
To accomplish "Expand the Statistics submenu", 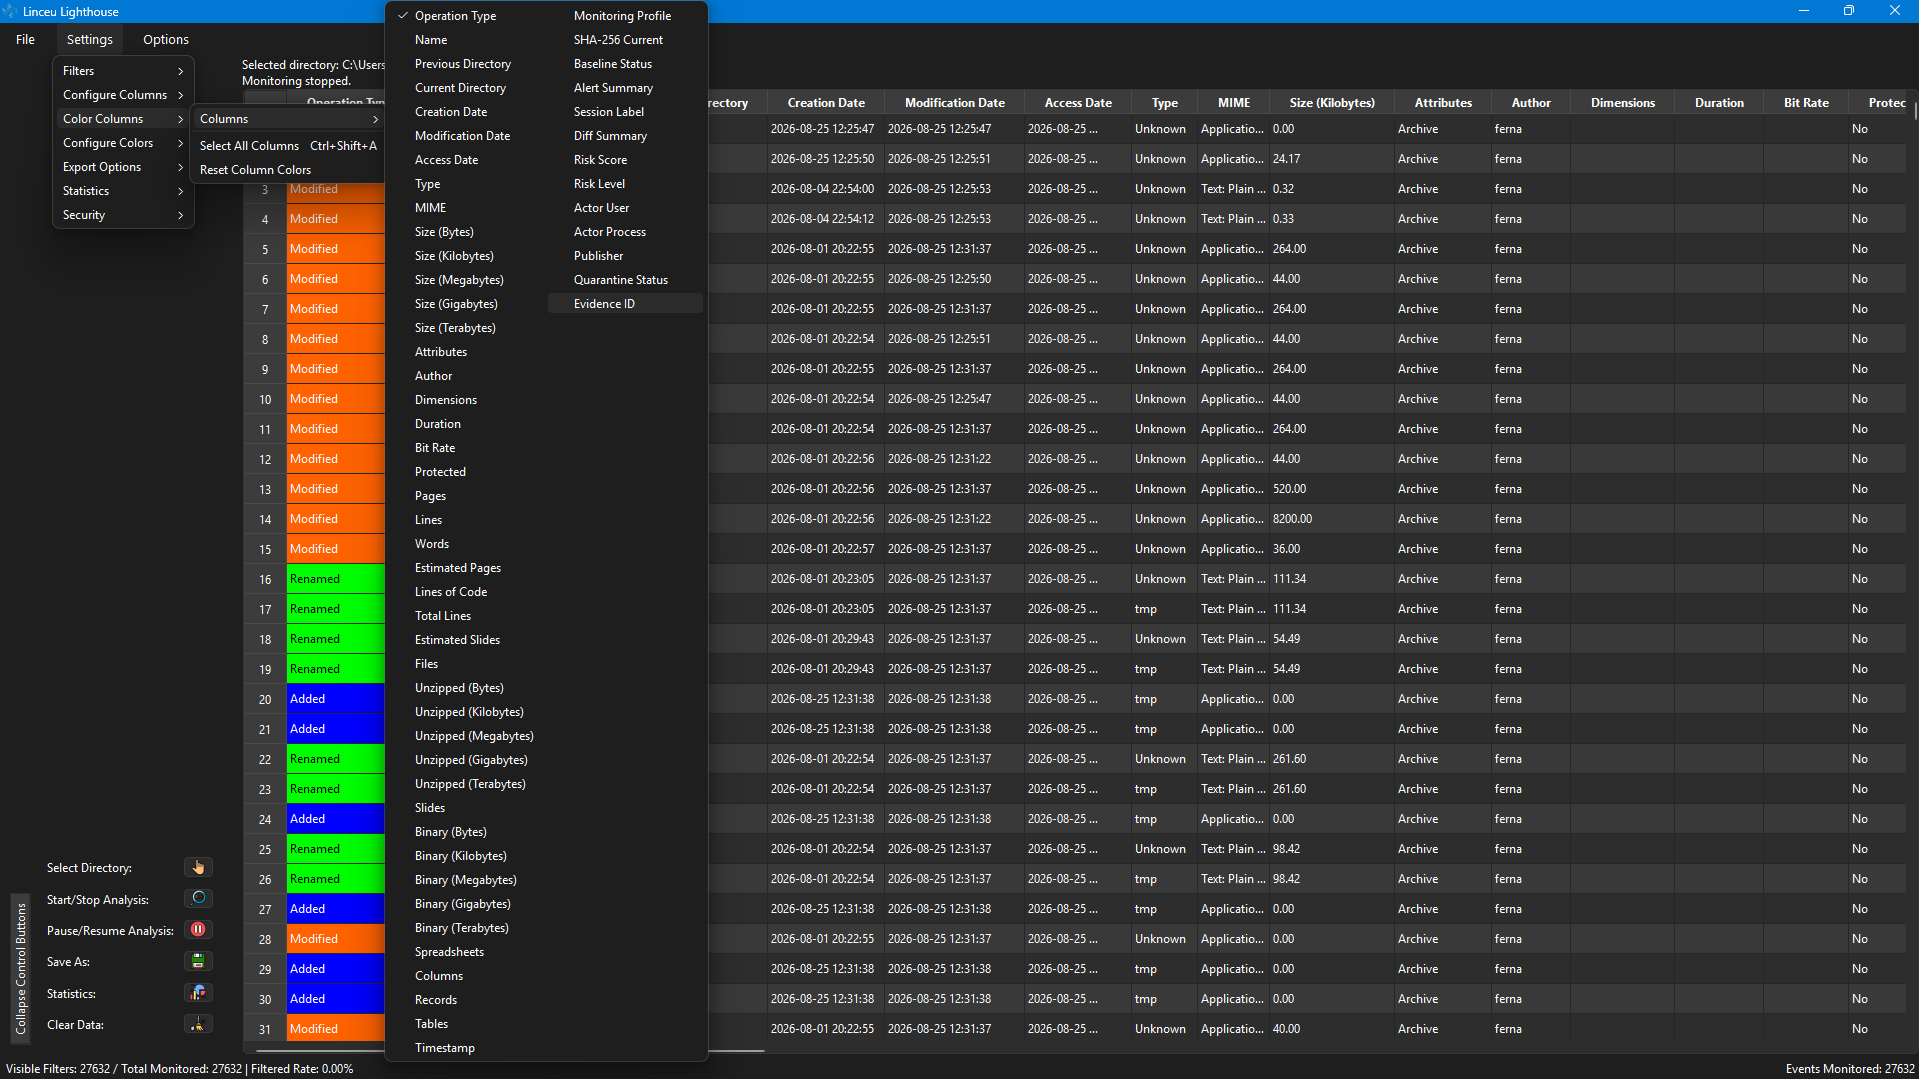I will coord(123,191).
